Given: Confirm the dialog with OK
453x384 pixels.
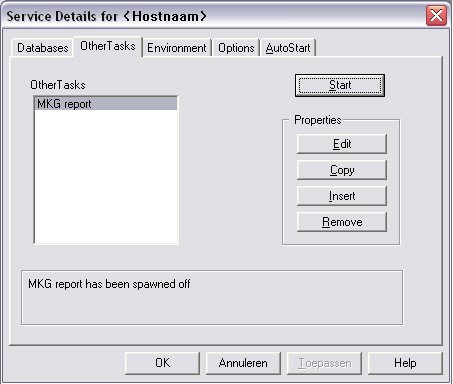Looking at the screenshot, I should click(162, 363).
